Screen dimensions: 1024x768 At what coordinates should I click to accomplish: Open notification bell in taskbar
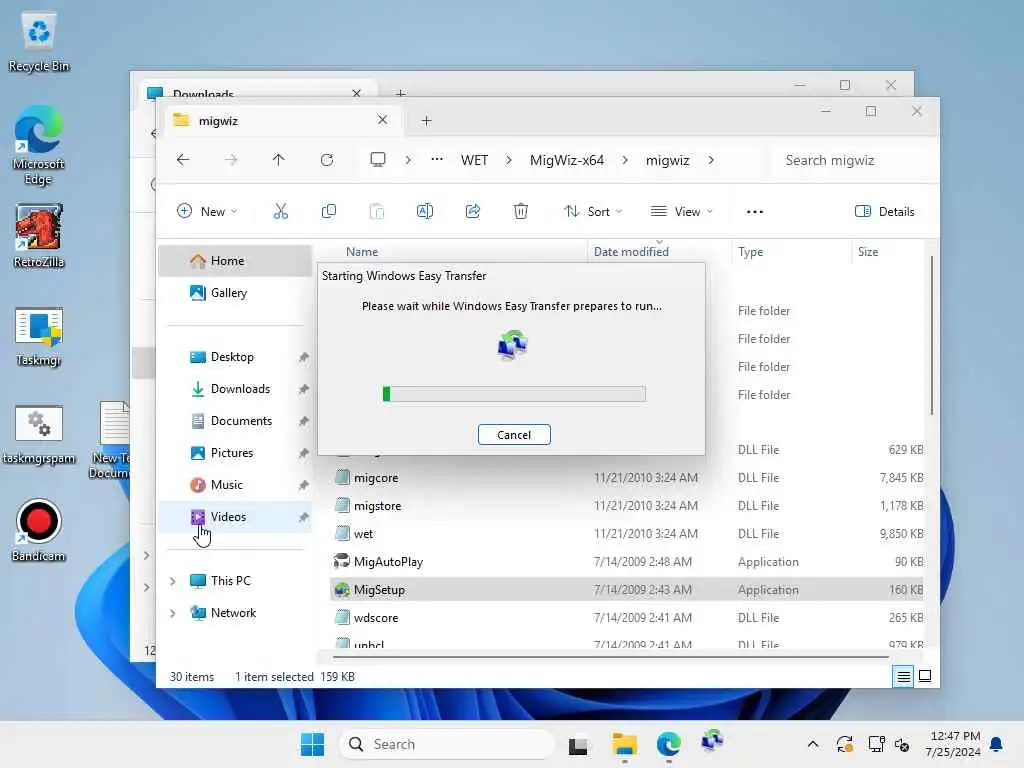point(996,744)
